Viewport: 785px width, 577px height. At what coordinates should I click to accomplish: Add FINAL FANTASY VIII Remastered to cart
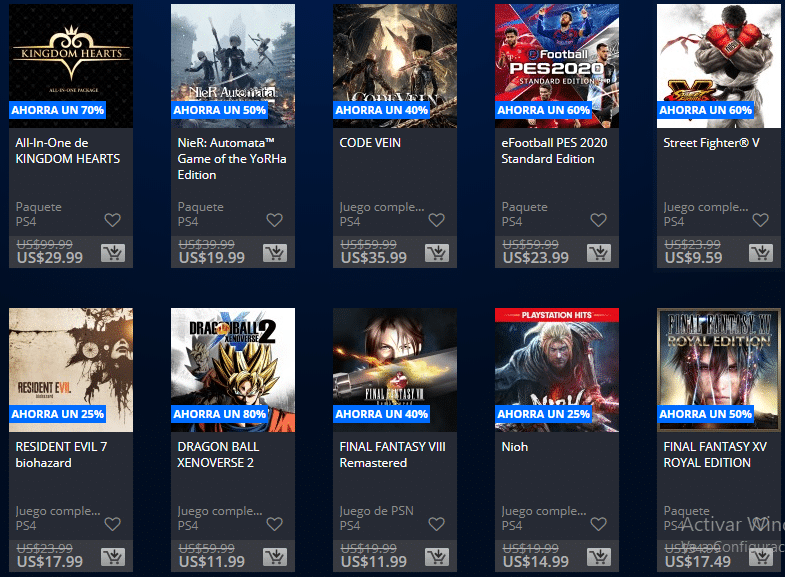click(437, 557)
